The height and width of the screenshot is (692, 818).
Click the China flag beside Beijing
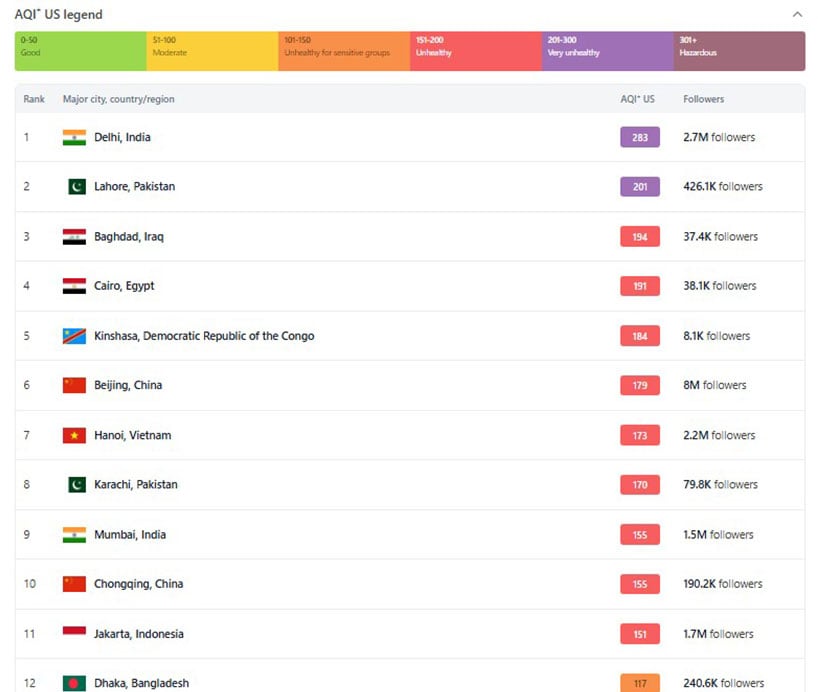click(x=74, y=385)
